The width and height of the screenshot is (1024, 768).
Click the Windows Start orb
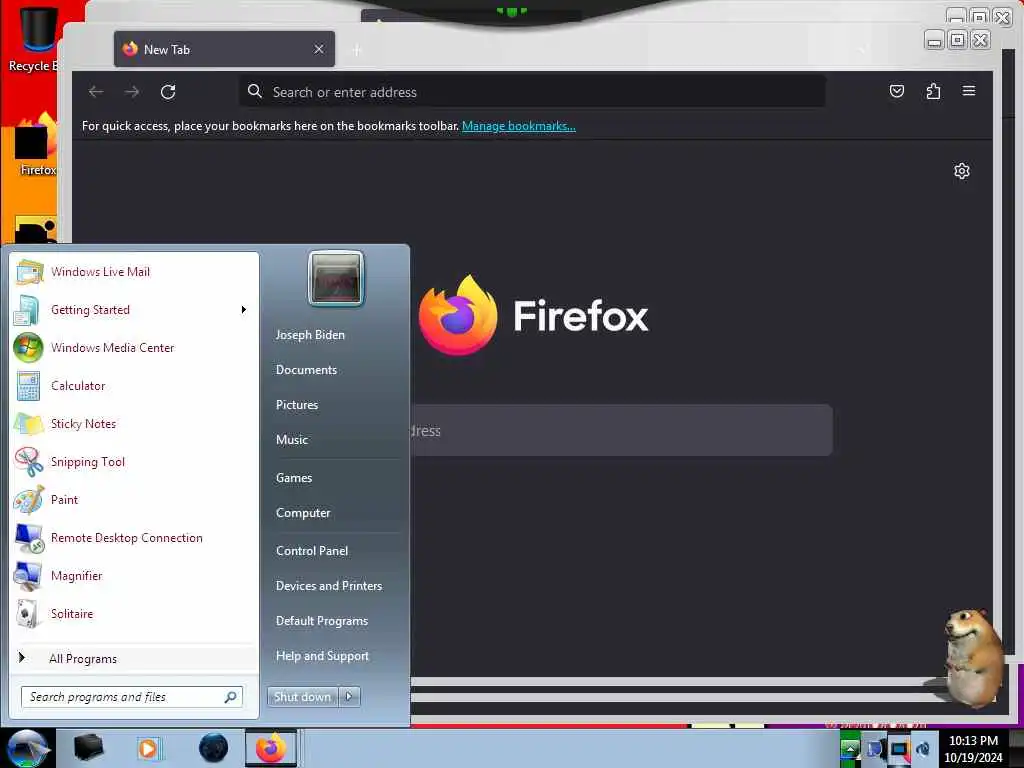coord(27,748)
